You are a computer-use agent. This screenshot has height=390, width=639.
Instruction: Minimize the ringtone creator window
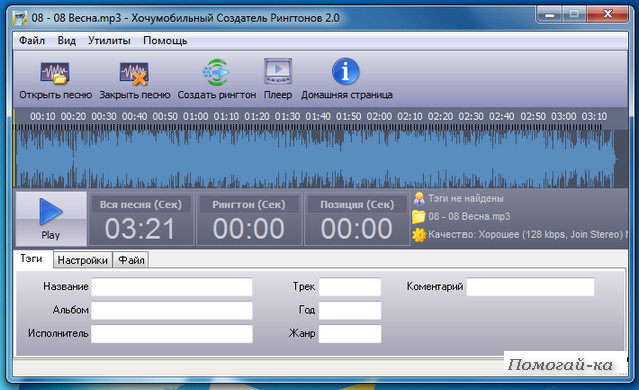point(550,15)
